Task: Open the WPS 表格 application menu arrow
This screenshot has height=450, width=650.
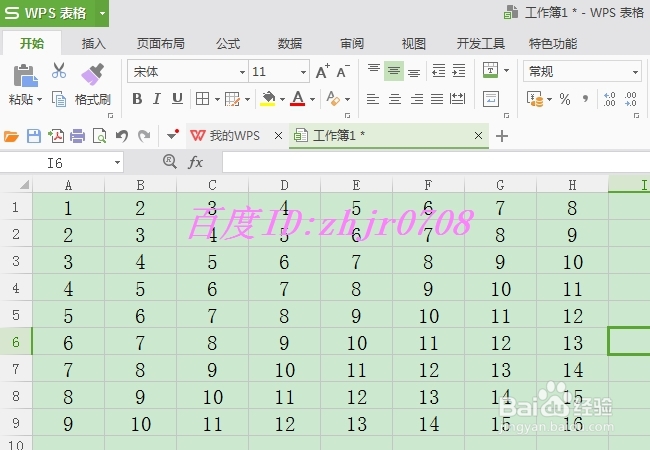Action: 102,13
